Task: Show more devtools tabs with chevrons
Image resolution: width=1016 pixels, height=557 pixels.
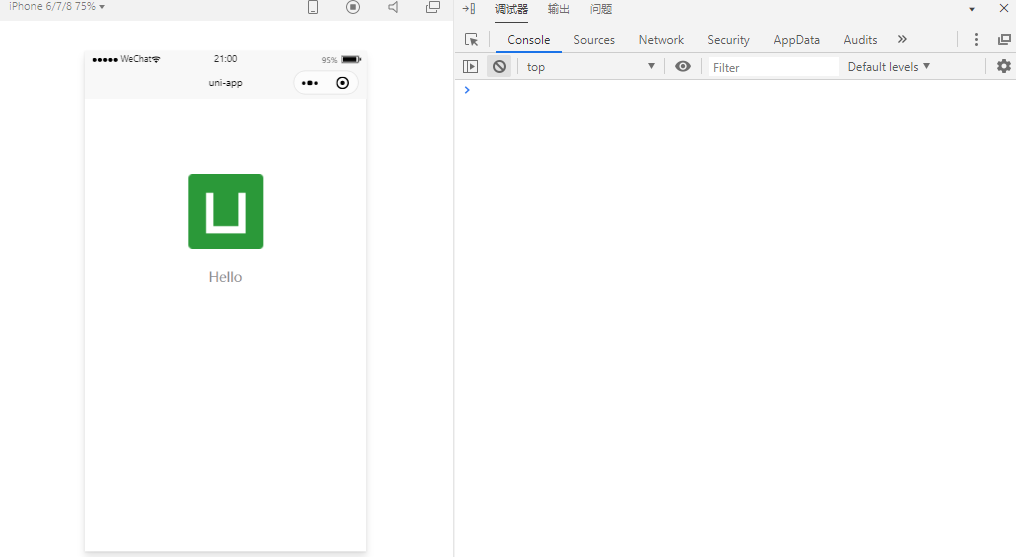Action: pyautogui.click(x=902, y=40)
